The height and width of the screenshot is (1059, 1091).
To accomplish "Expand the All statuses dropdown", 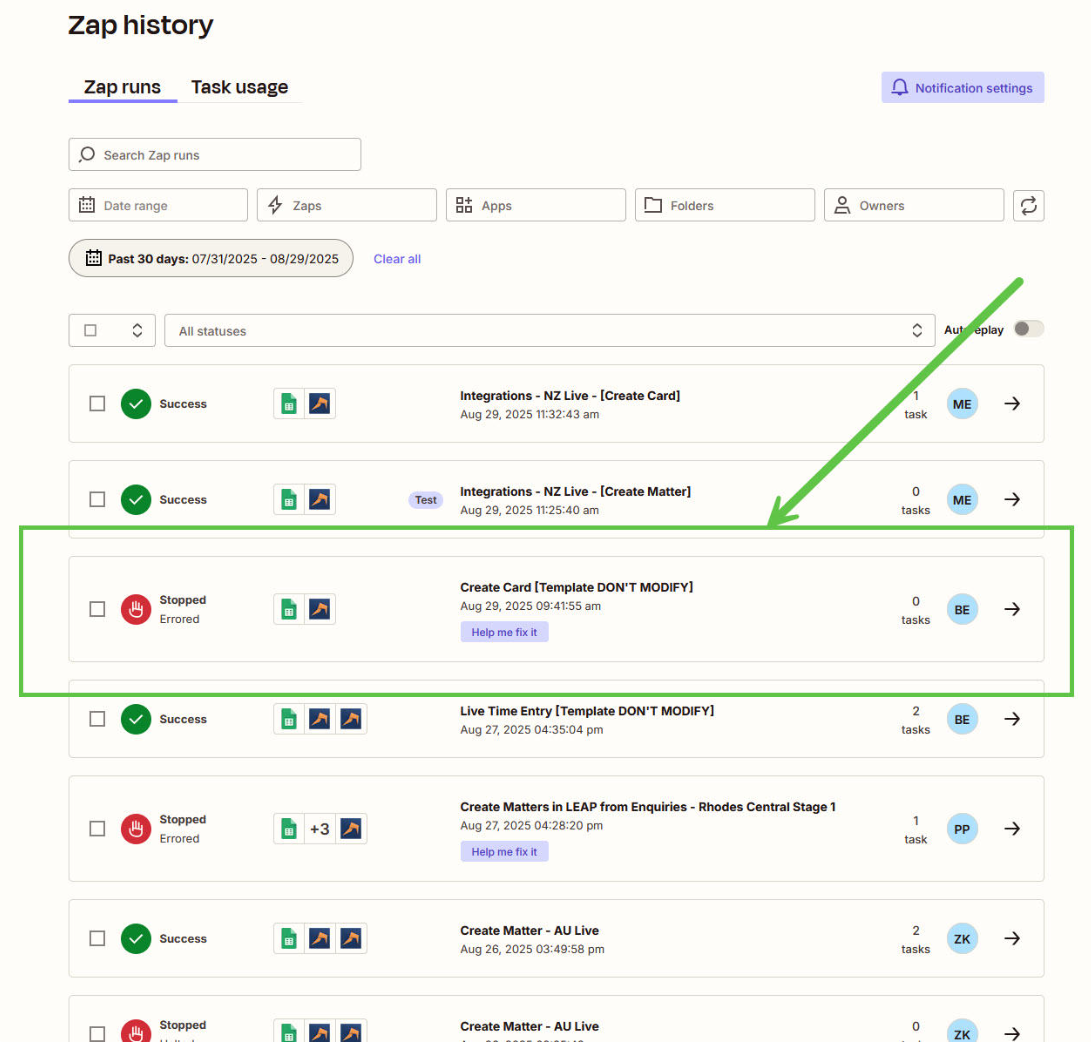I will [x=549, y=331].
